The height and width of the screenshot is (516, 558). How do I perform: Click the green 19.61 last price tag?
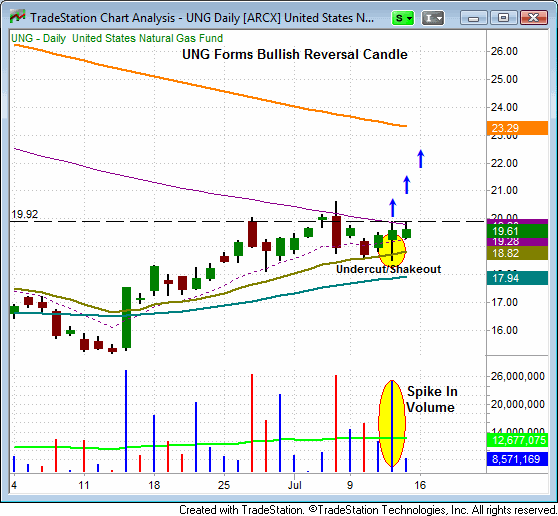point(517,231)
